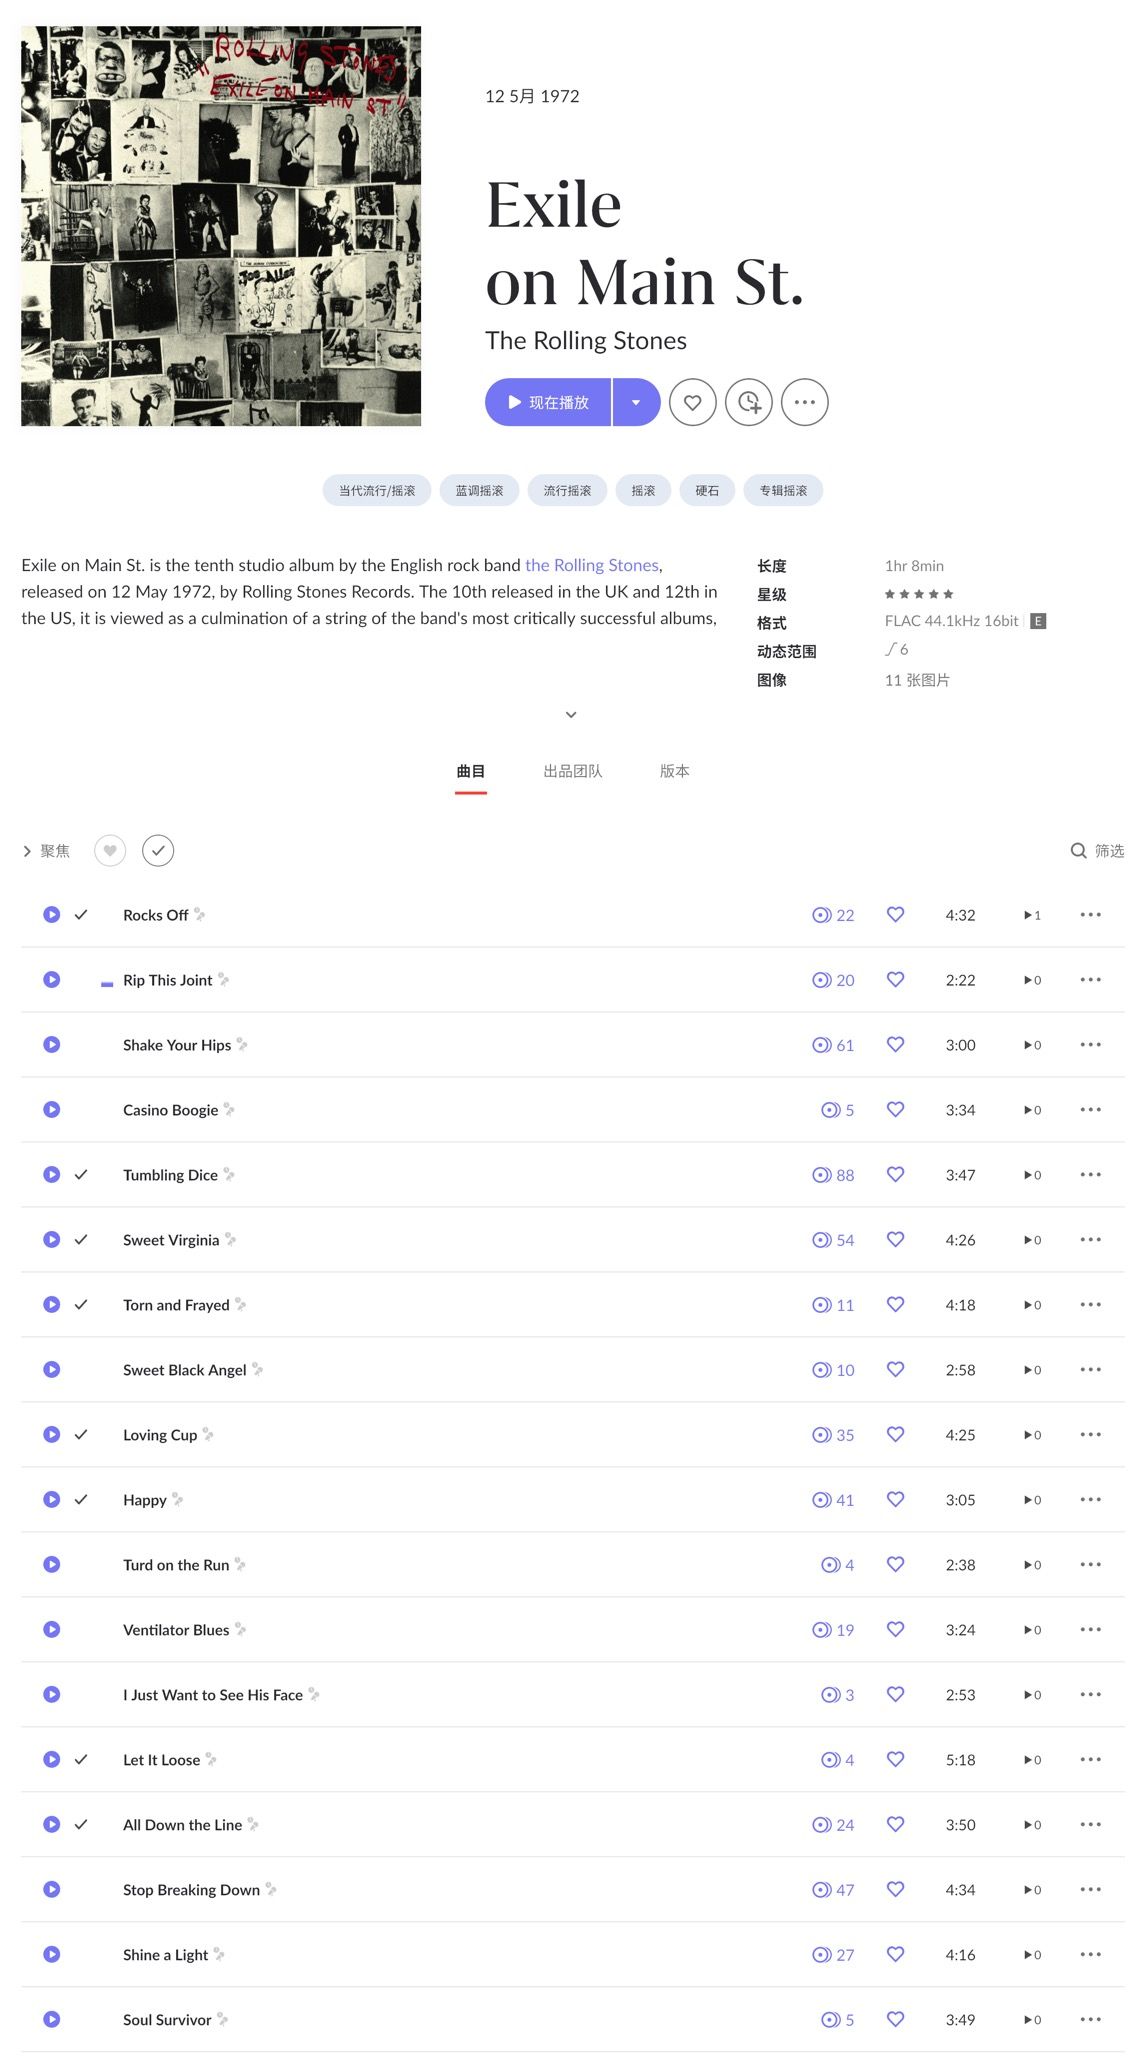Toggle the pick checkmark for Loving Cup
The height and width of the screenshot is (2067, 1144).
[x=81, y=1434]
